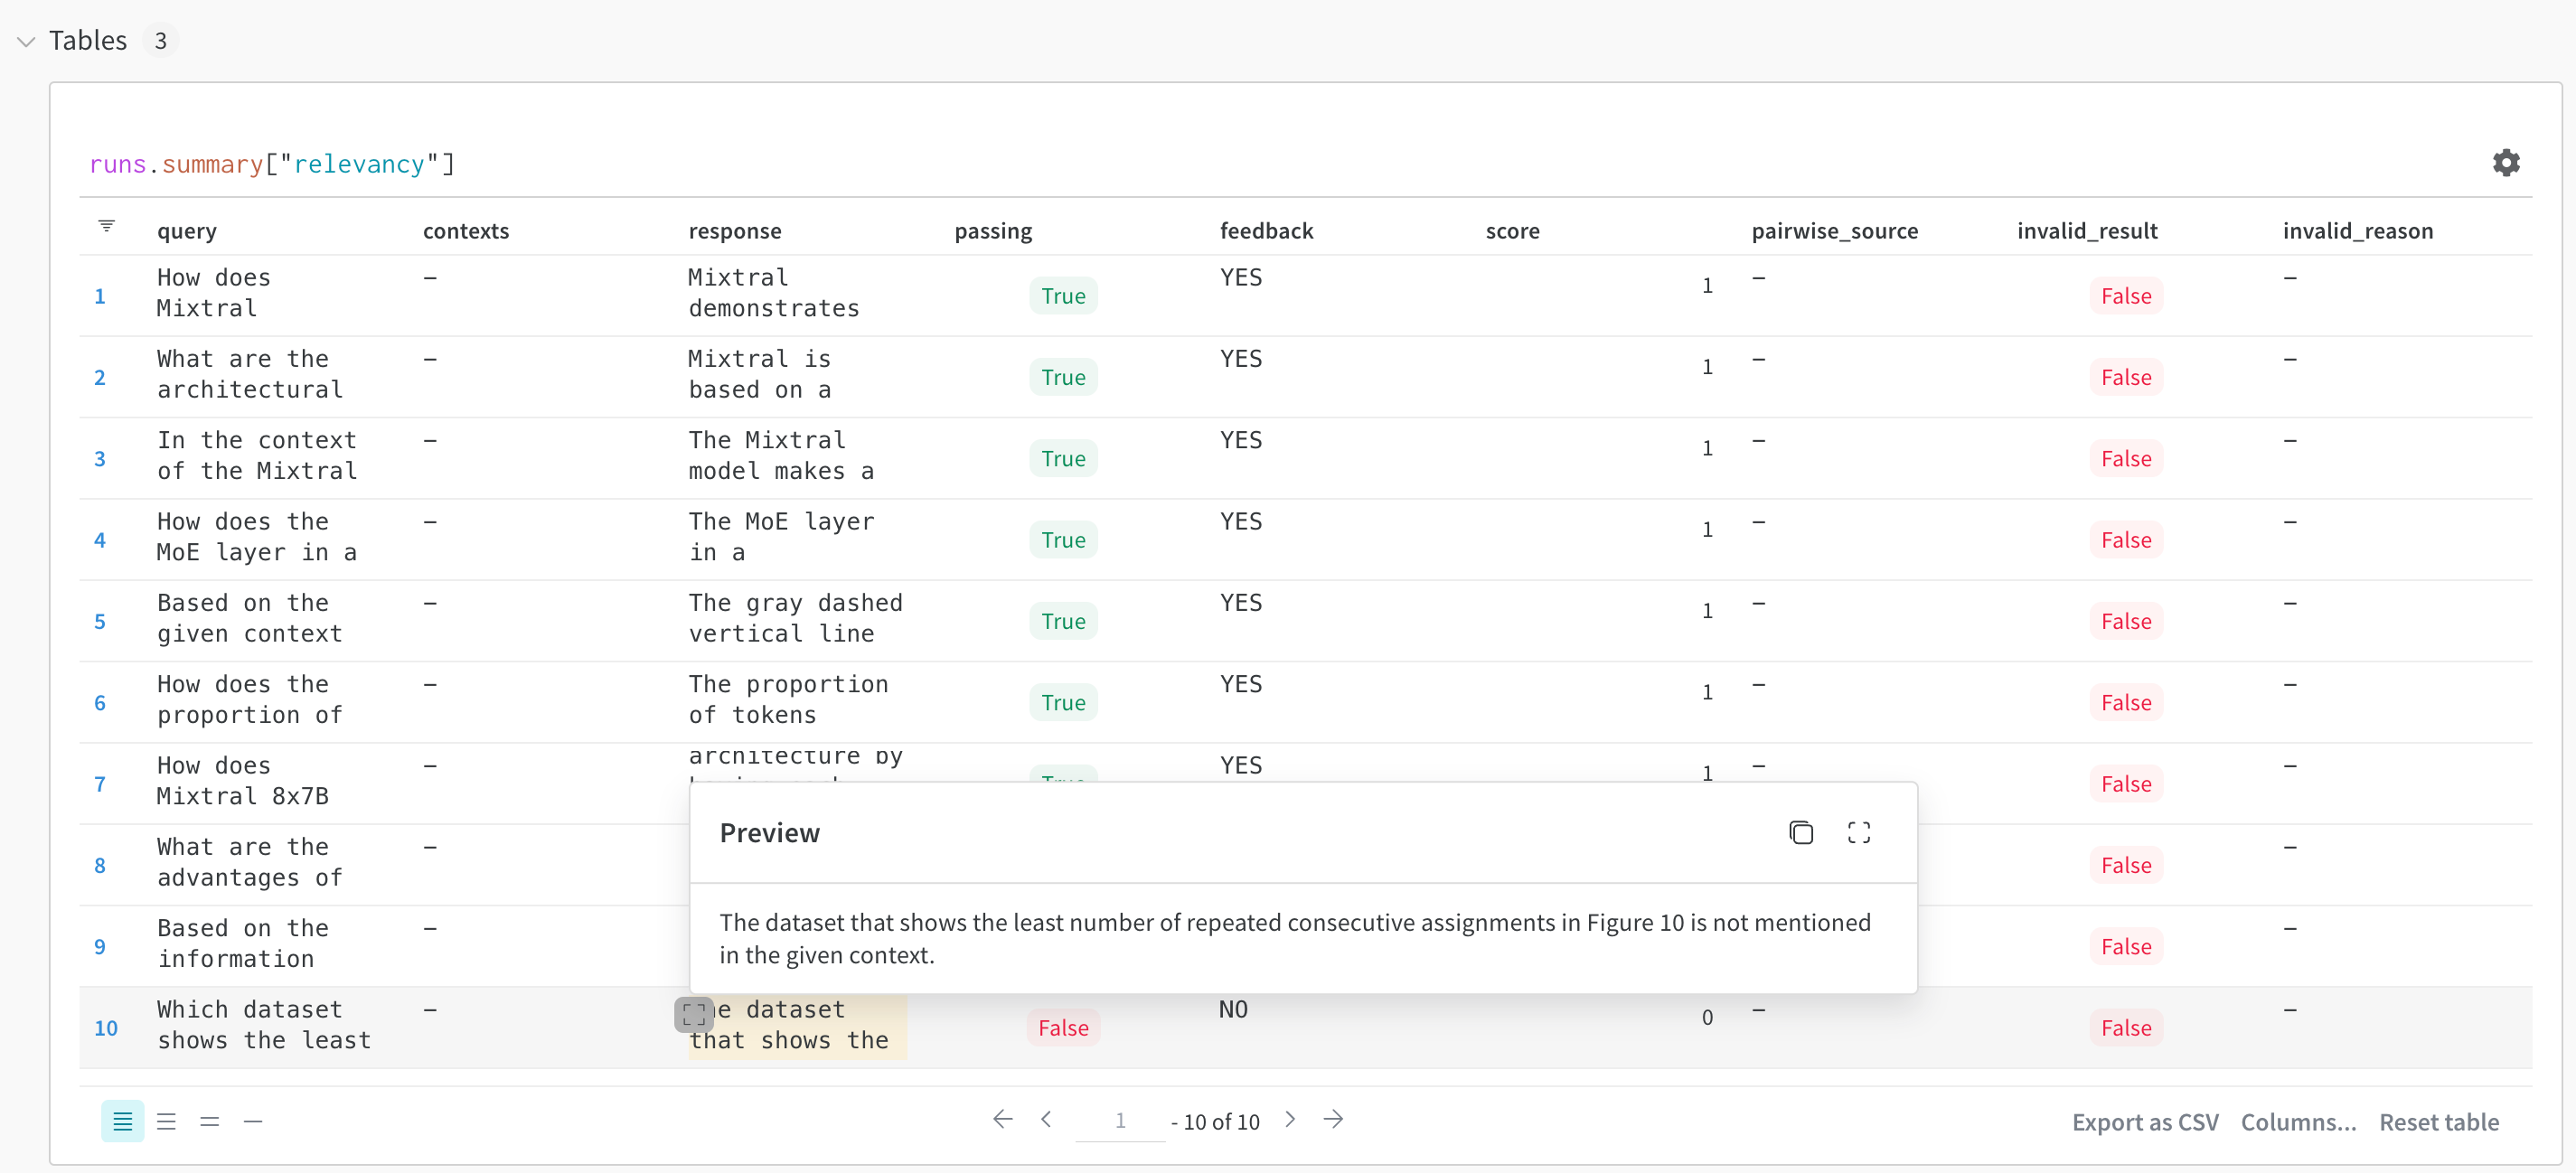
Task: Jump to the last page arrow
Action: [x=1333, y=1119]
